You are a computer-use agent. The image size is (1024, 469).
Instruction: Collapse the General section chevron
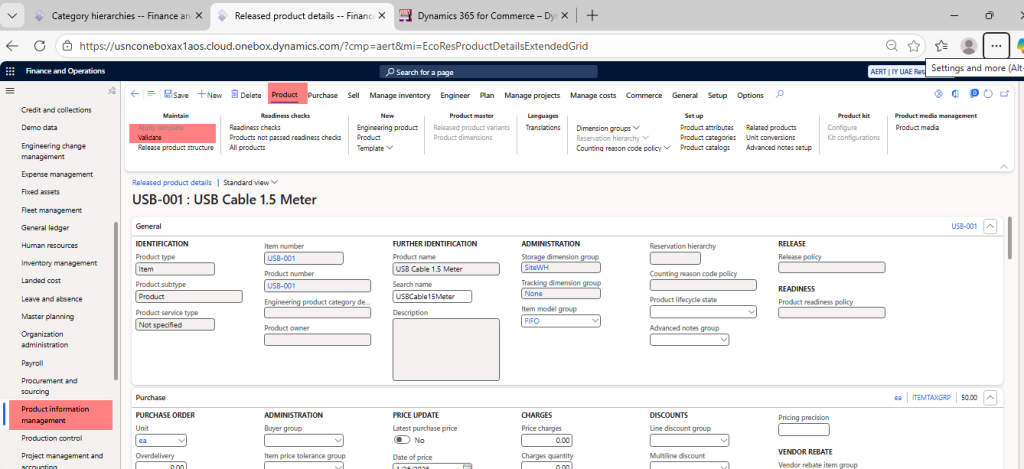tap(990, 227)
